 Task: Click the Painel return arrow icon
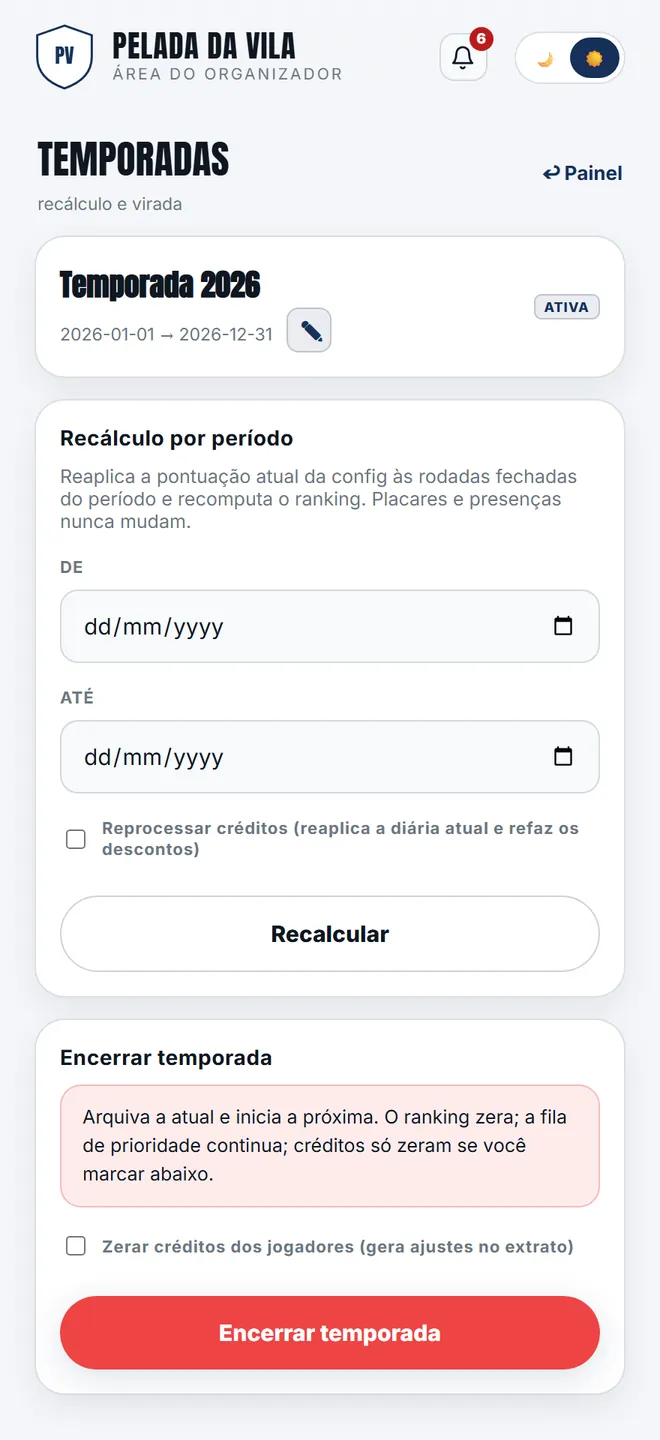tap(551, 173)
